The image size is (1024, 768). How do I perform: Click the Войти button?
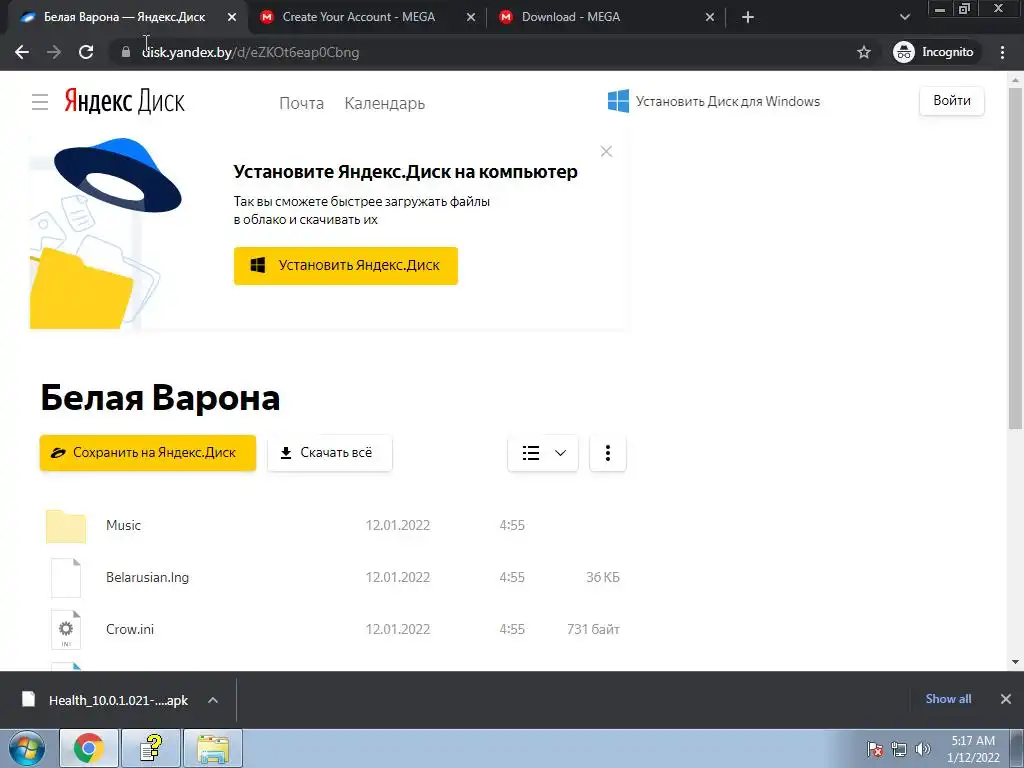click(952, 101)
